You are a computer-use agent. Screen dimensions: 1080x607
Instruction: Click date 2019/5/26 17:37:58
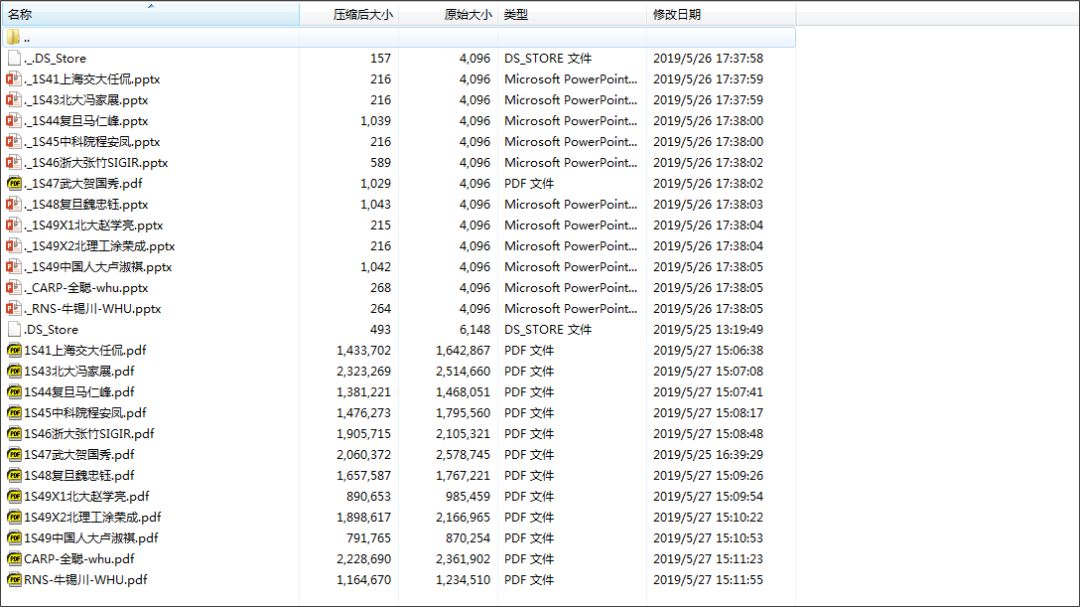pyautogui.click(x=708, y=58)
